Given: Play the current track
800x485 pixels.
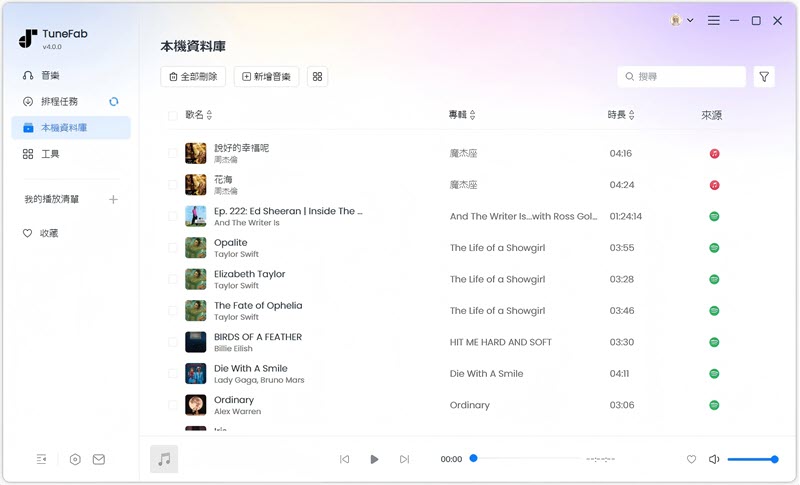Looking at the screenshot, I should tap(374, 459).
